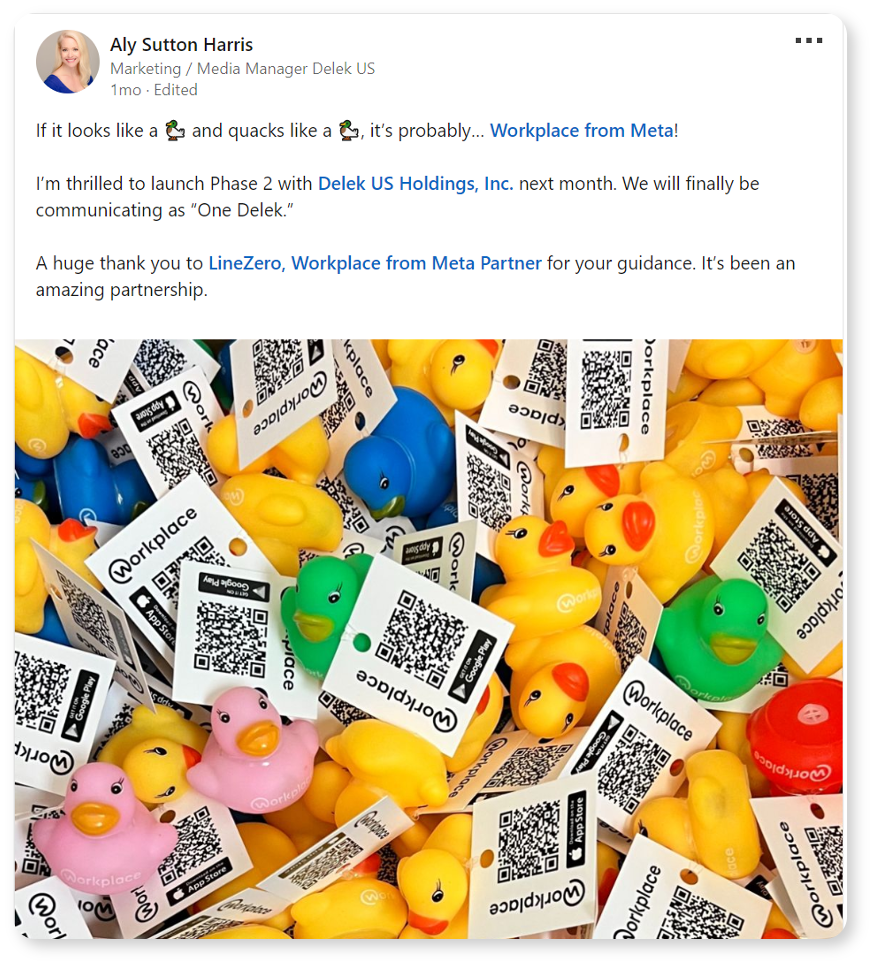The width and height of the screenshot is (876, 968).
Task: Click the red rubber duck with Workplace logo
Action: pos(795,743)
